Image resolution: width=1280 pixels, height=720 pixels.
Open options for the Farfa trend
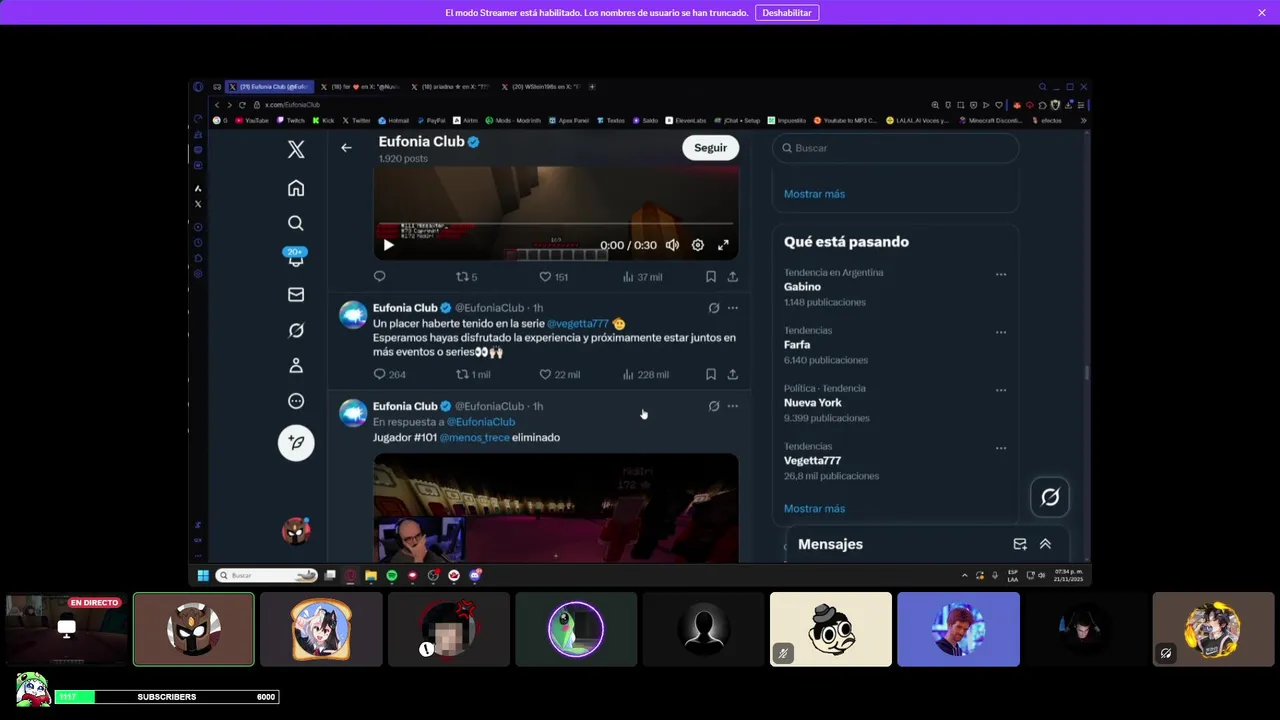pyautogui.click(x=1000, y=332)
